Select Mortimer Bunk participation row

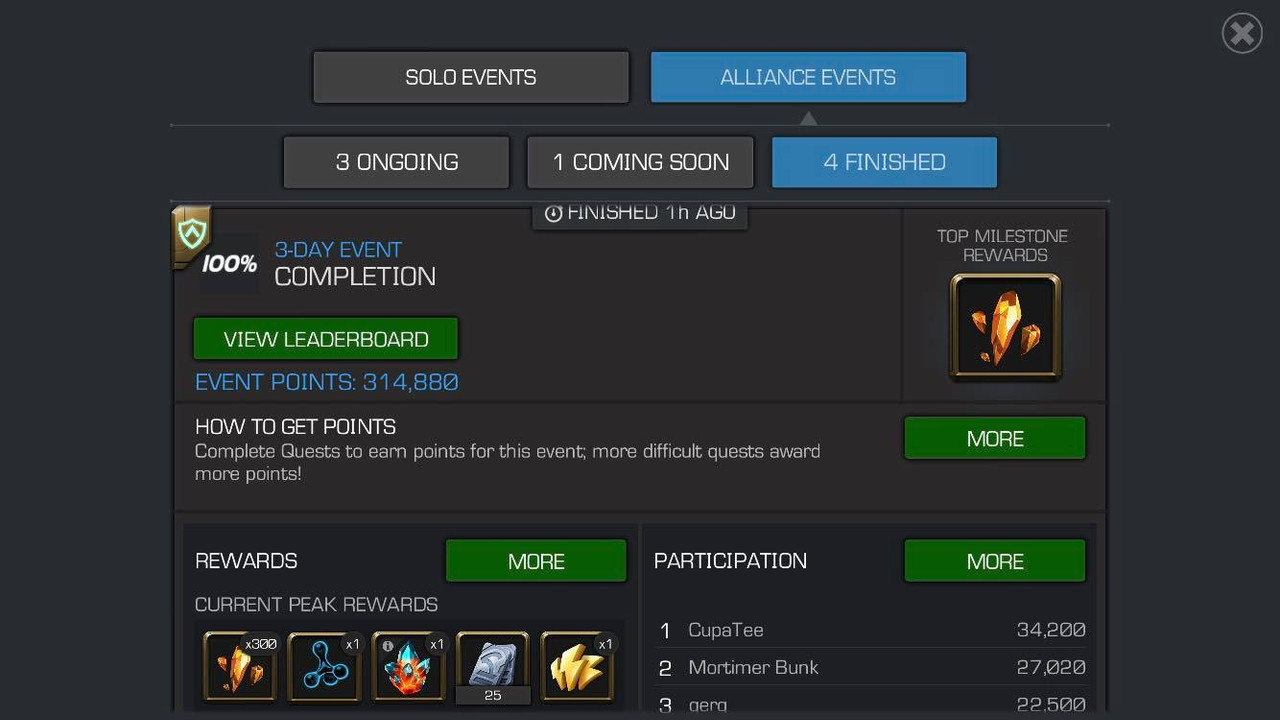pyautogui.click(x=872, y=667)
